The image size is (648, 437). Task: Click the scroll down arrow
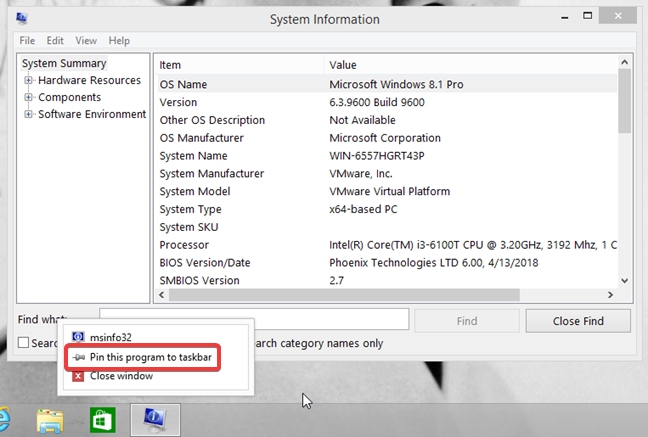pos(624,281)
